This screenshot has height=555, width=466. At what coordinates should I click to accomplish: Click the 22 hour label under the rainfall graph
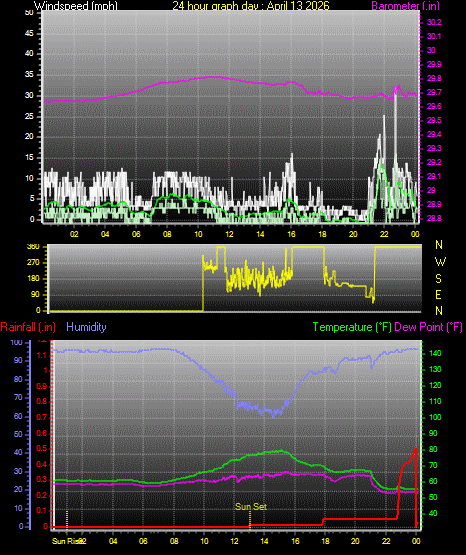pos(386,541)
